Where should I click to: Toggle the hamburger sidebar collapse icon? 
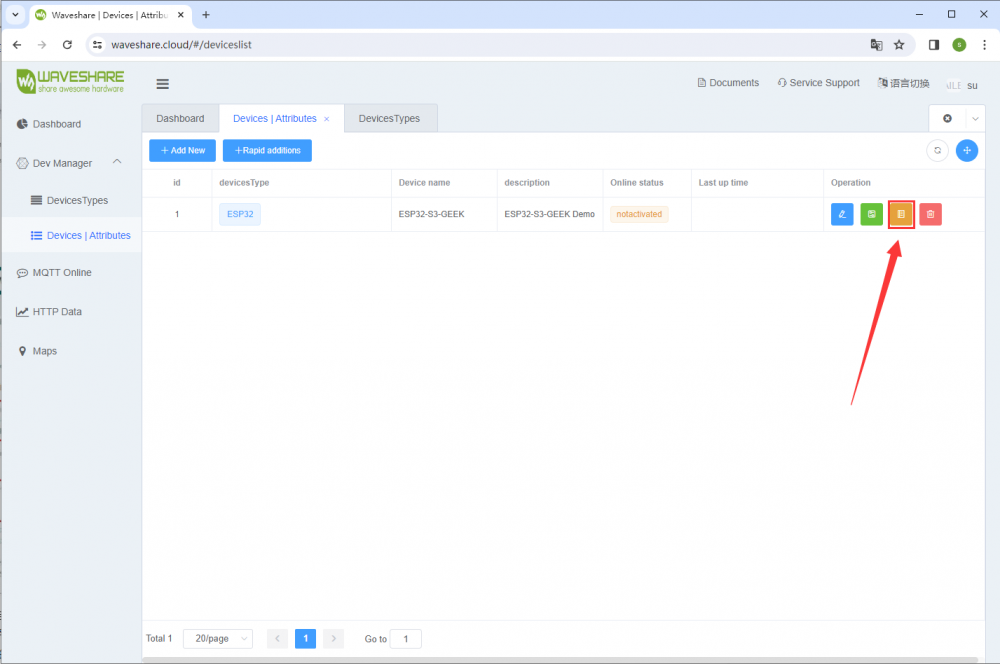[163, 84]
